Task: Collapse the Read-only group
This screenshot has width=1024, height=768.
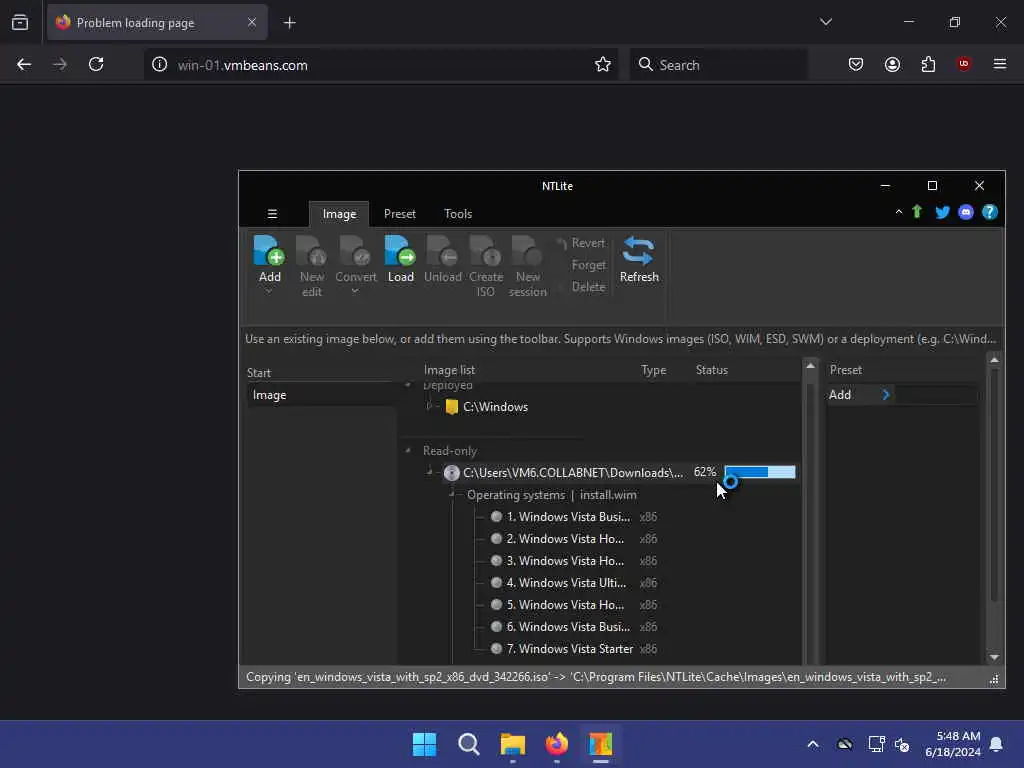Action: coord(408,451)
